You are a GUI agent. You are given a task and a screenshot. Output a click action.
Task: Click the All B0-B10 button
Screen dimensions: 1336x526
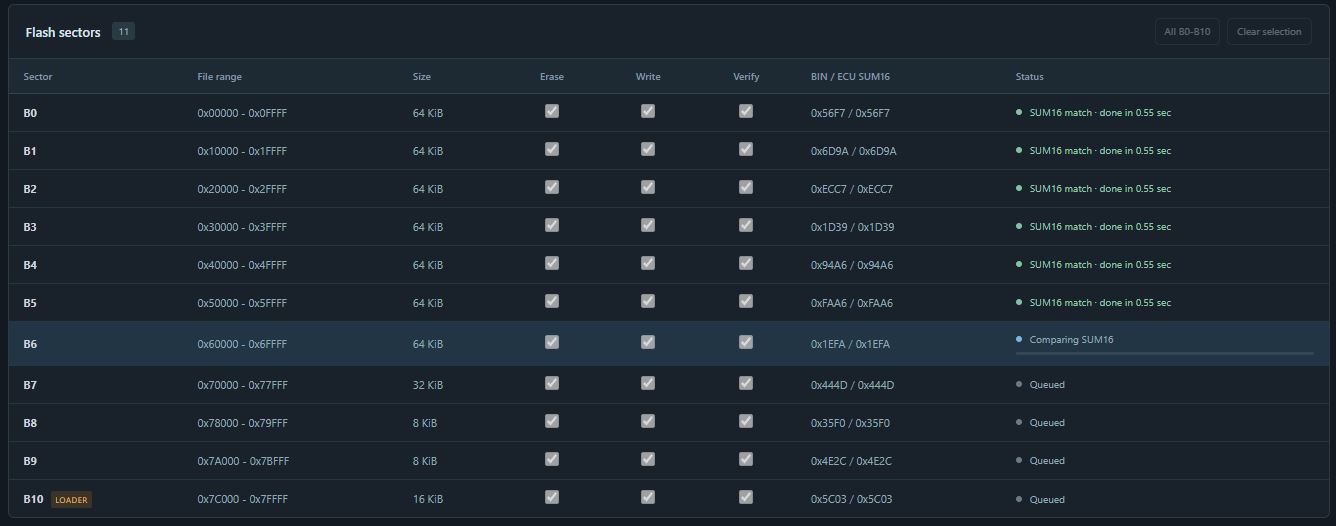(1187, 32)
